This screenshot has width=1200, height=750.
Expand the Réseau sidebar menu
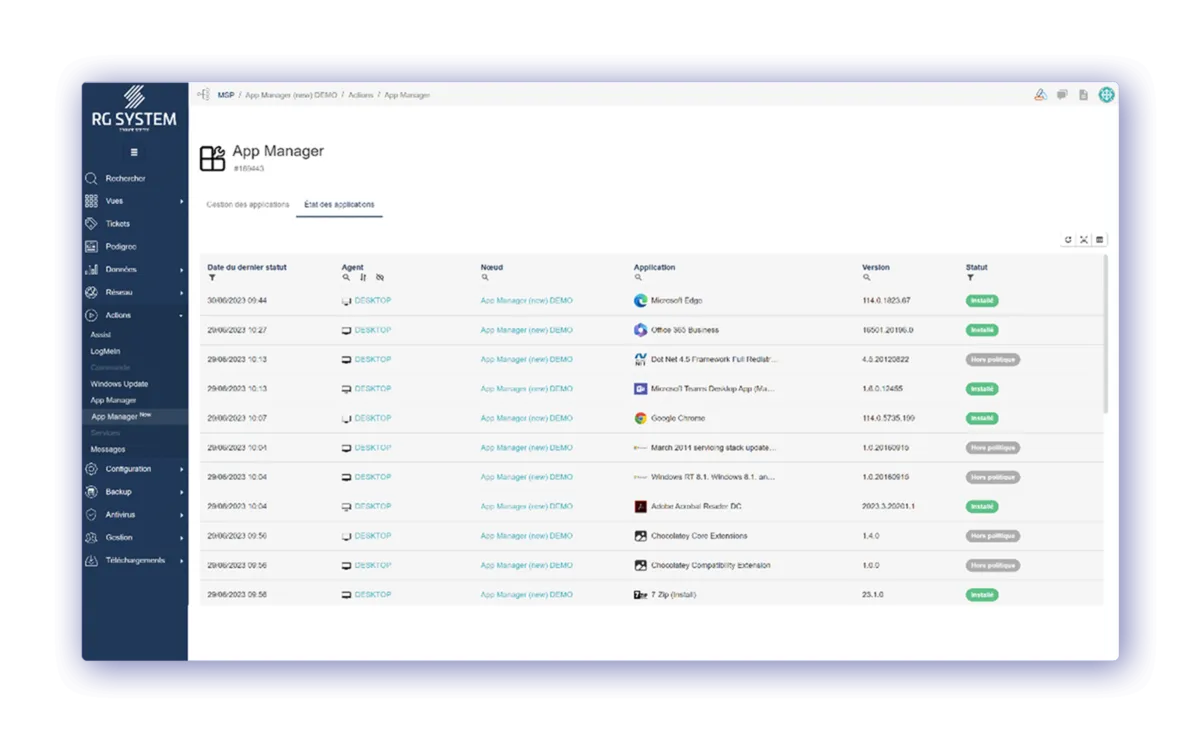pos(134,293)
